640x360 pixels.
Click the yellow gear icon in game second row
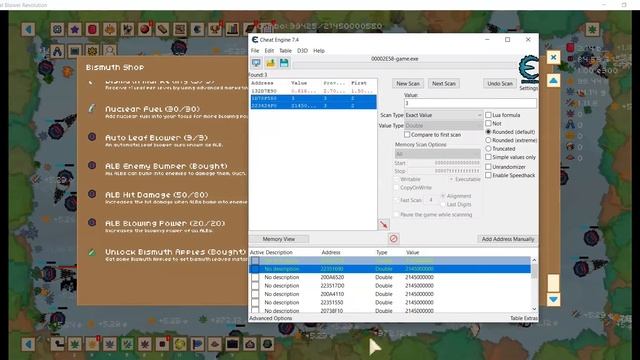tap(92, 51)
